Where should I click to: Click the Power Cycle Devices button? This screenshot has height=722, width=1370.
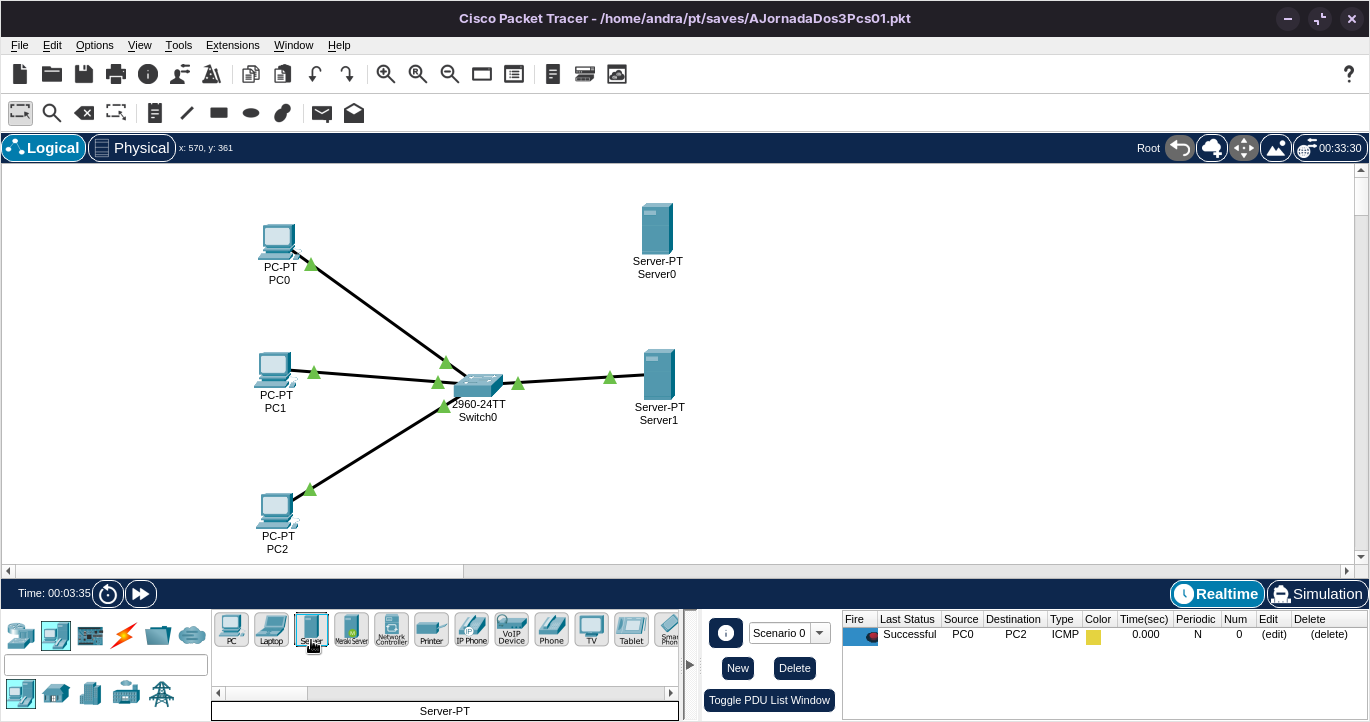108,594
